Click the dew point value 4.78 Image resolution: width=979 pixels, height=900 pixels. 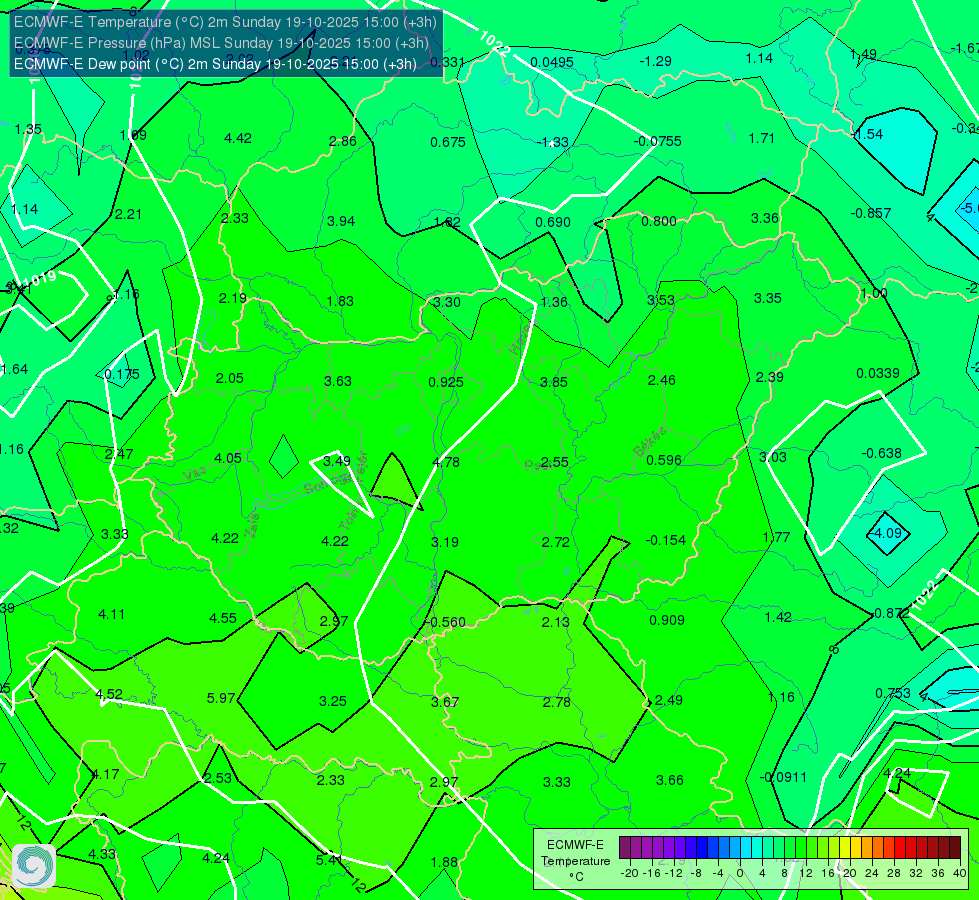[446, 462]
